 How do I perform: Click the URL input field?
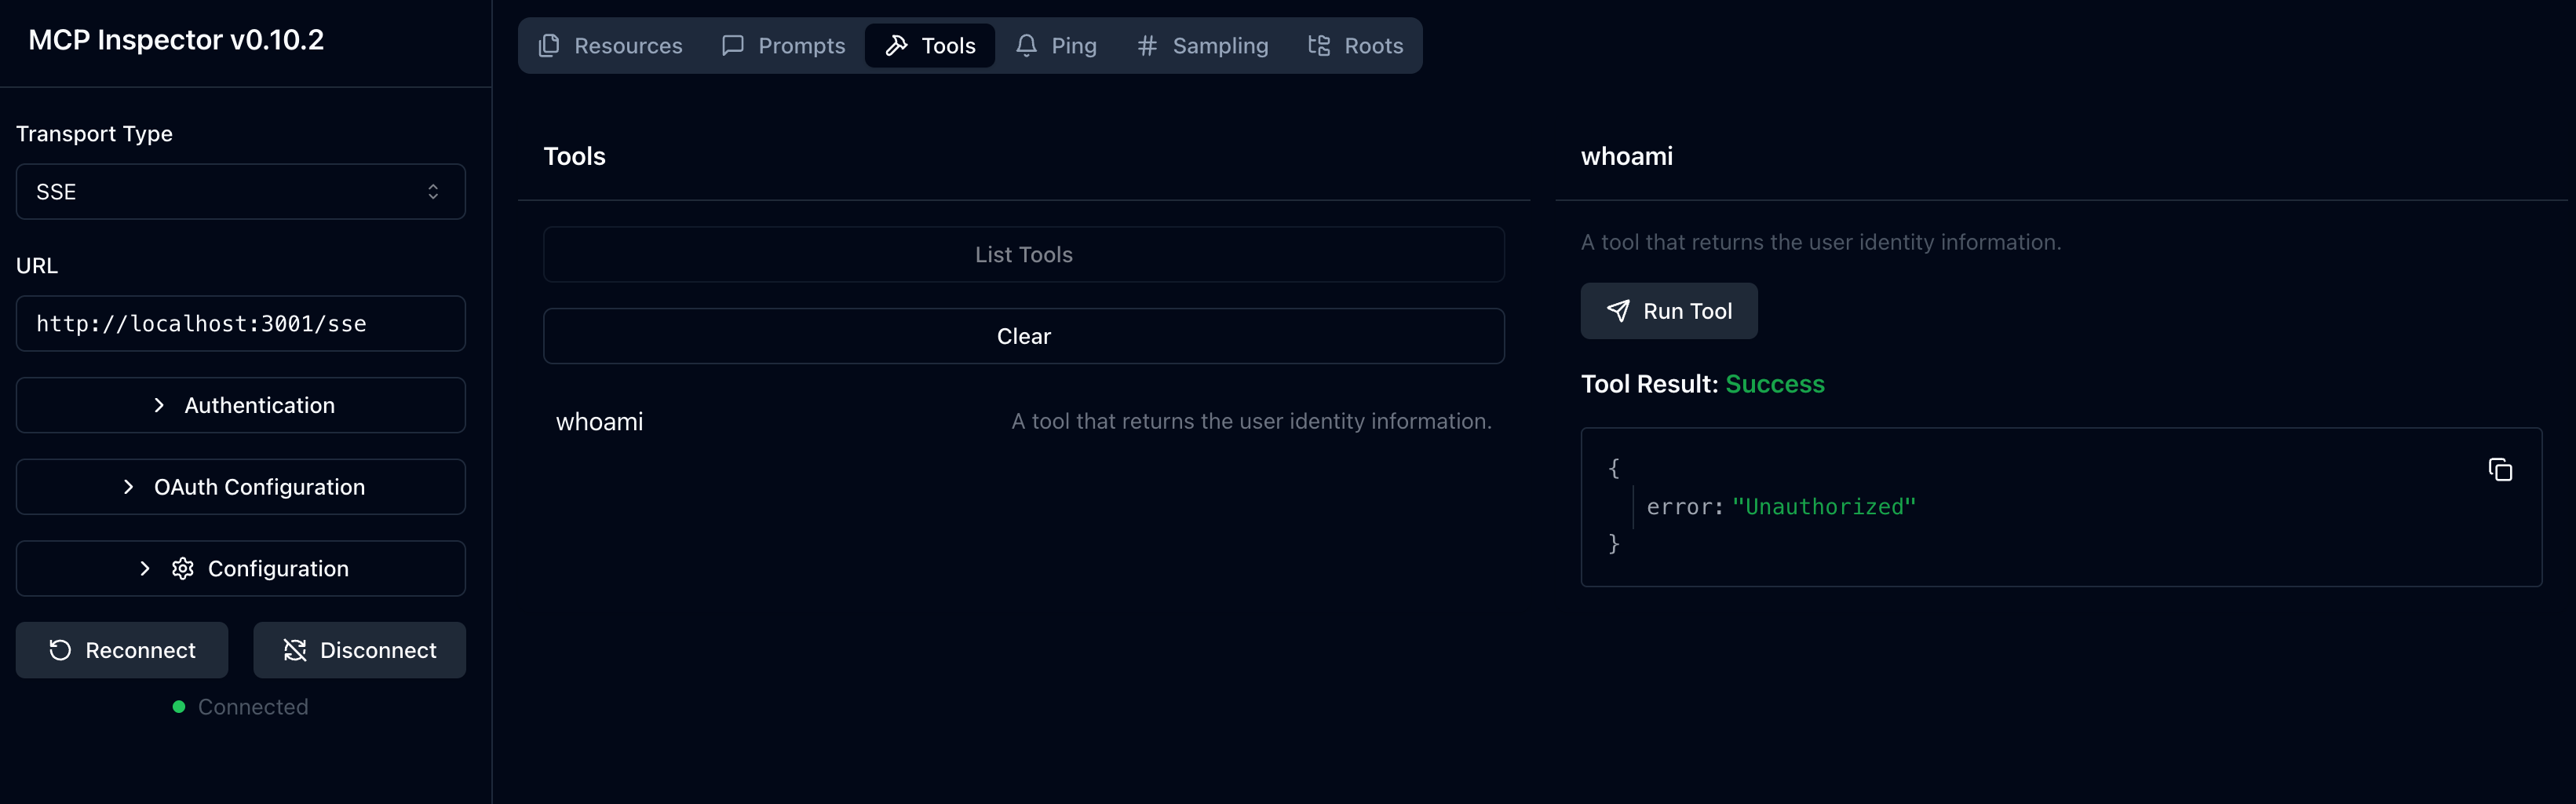240,324
